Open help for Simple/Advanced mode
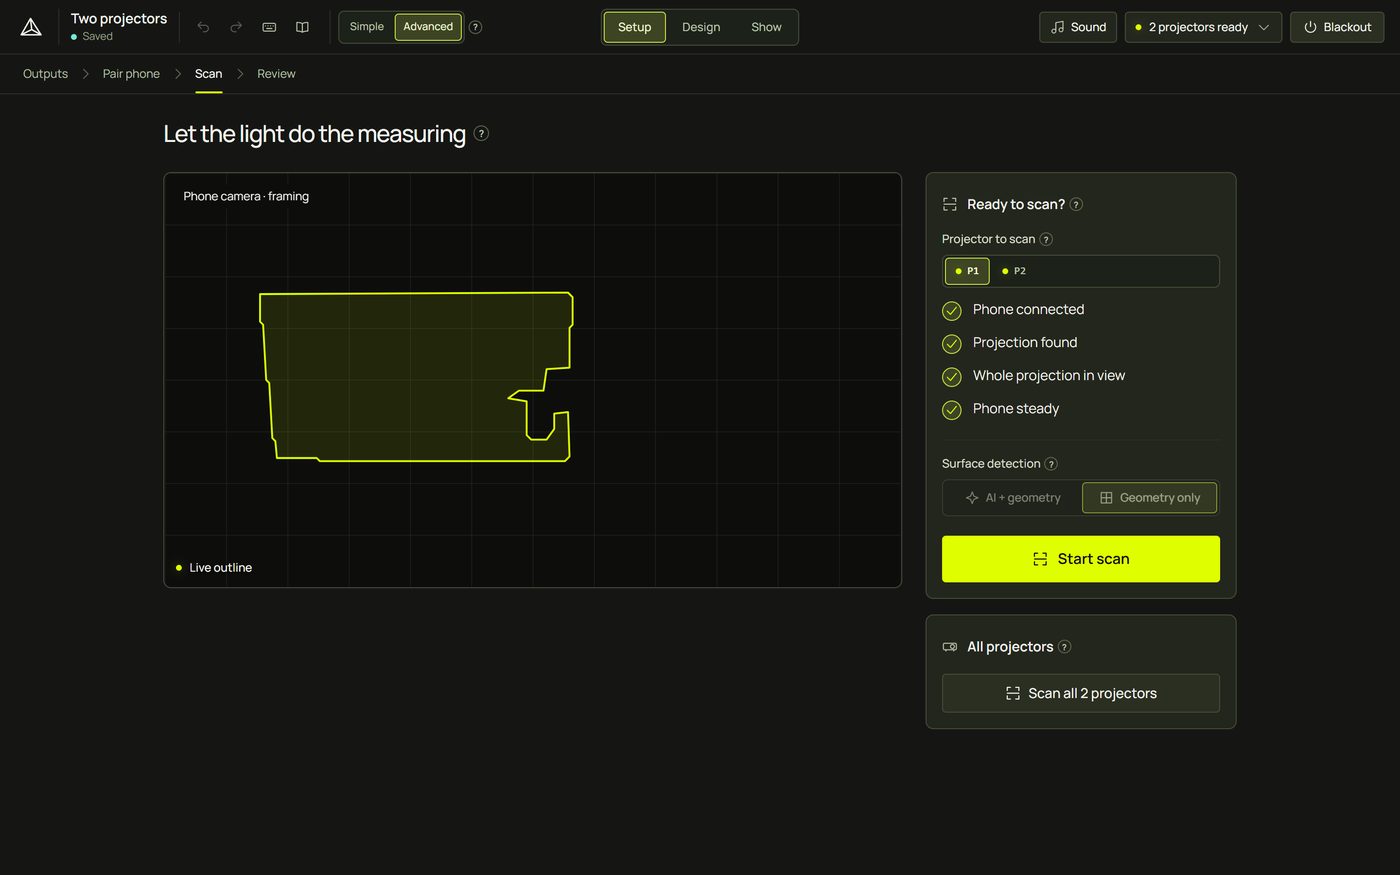The image size is (1400, 875). point(476,27)
